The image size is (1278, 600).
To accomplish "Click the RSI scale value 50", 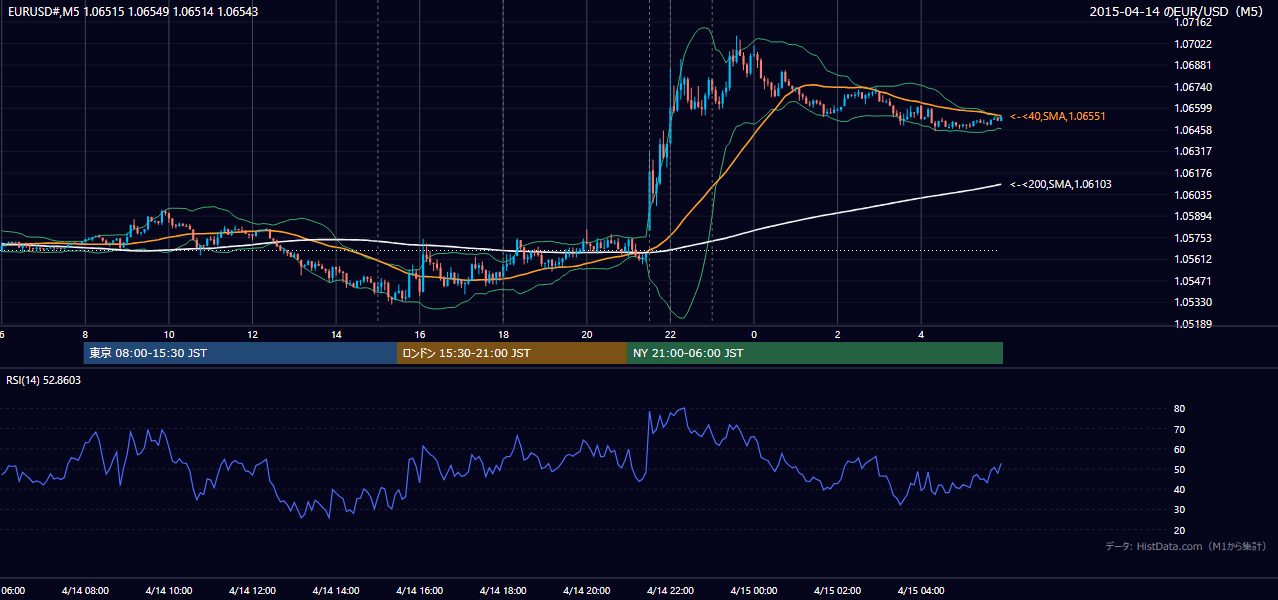I will tap(1180, 469).
